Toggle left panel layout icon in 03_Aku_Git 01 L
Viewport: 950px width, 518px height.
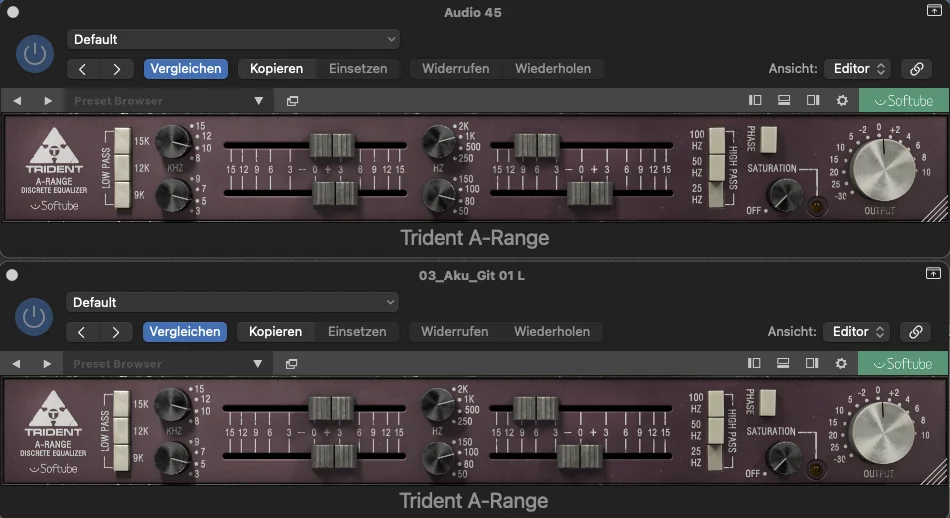click(754, 364)
